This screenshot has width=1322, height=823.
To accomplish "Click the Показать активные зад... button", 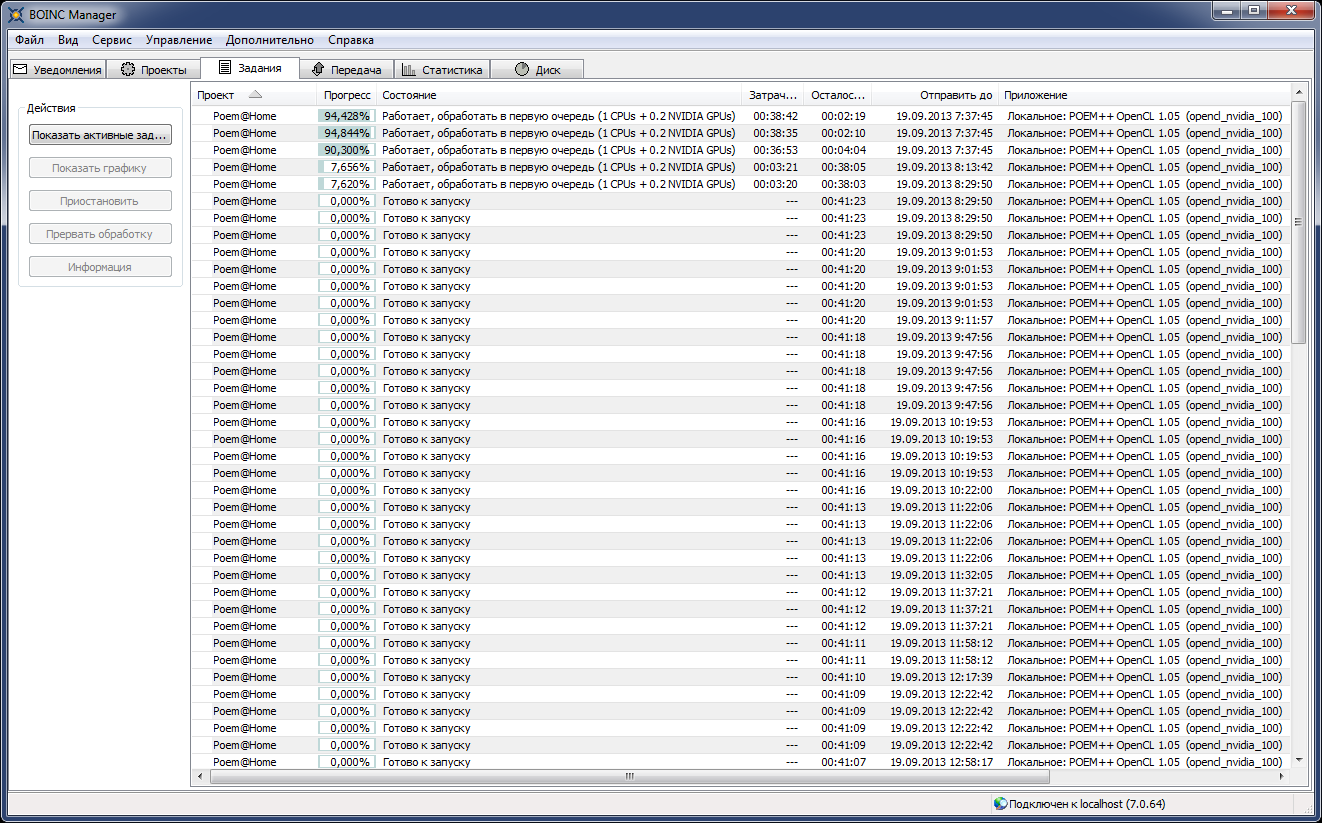I will pyautogui.click(x=100, y=135).
